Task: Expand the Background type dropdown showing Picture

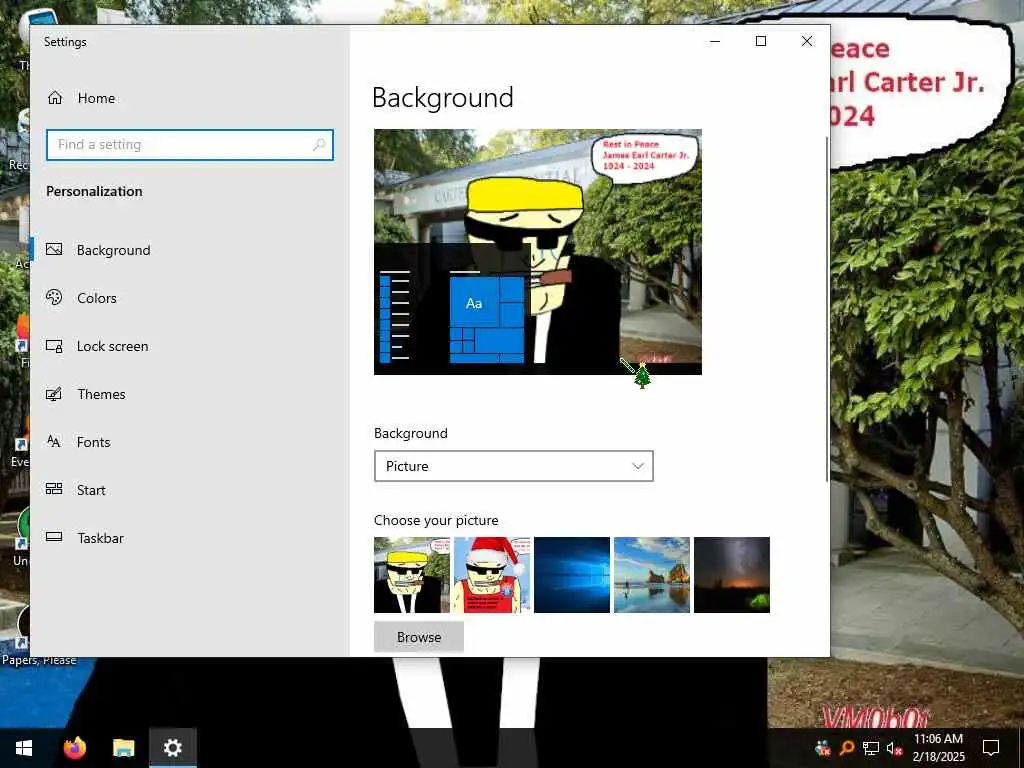Action: [x=513, y=466]
